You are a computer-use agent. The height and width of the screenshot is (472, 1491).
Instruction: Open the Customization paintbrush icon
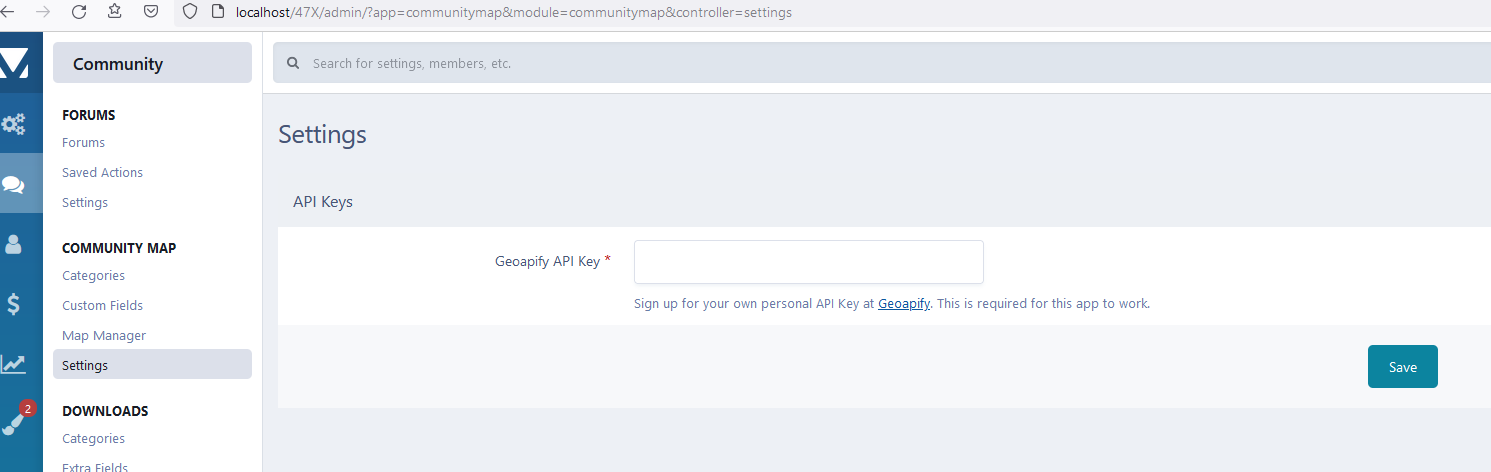(14, 422)
